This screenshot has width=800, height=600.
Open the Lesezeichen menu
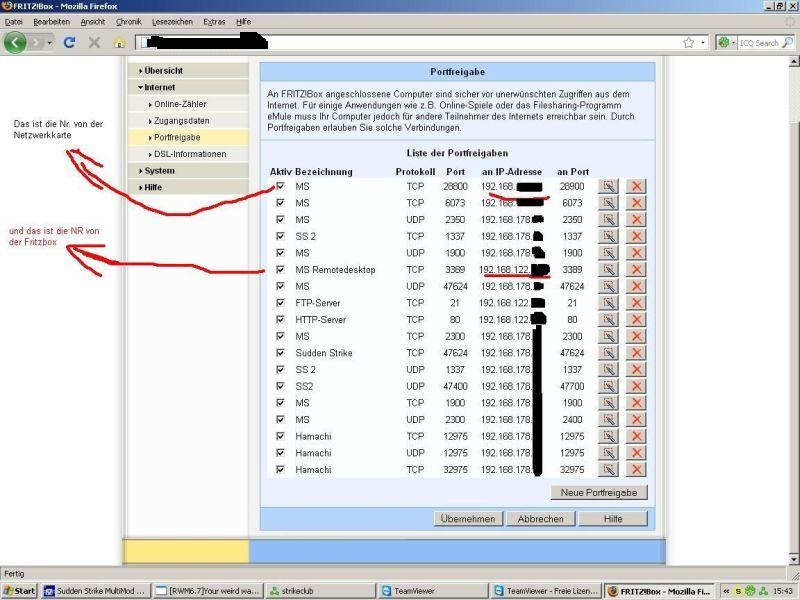point(172,22)
